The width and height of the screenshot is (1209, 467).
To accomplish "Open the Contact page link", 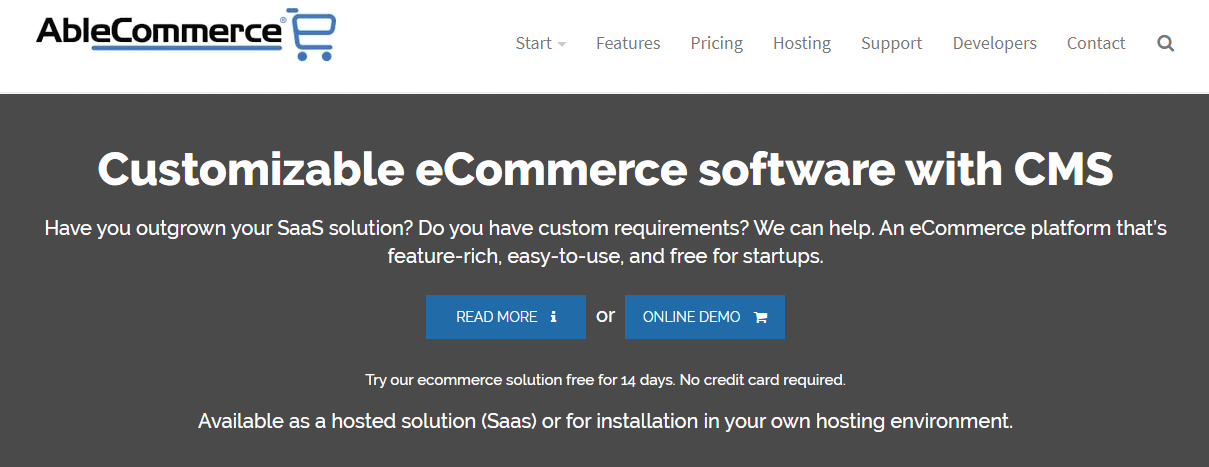I will click(x=1096, y=43).
